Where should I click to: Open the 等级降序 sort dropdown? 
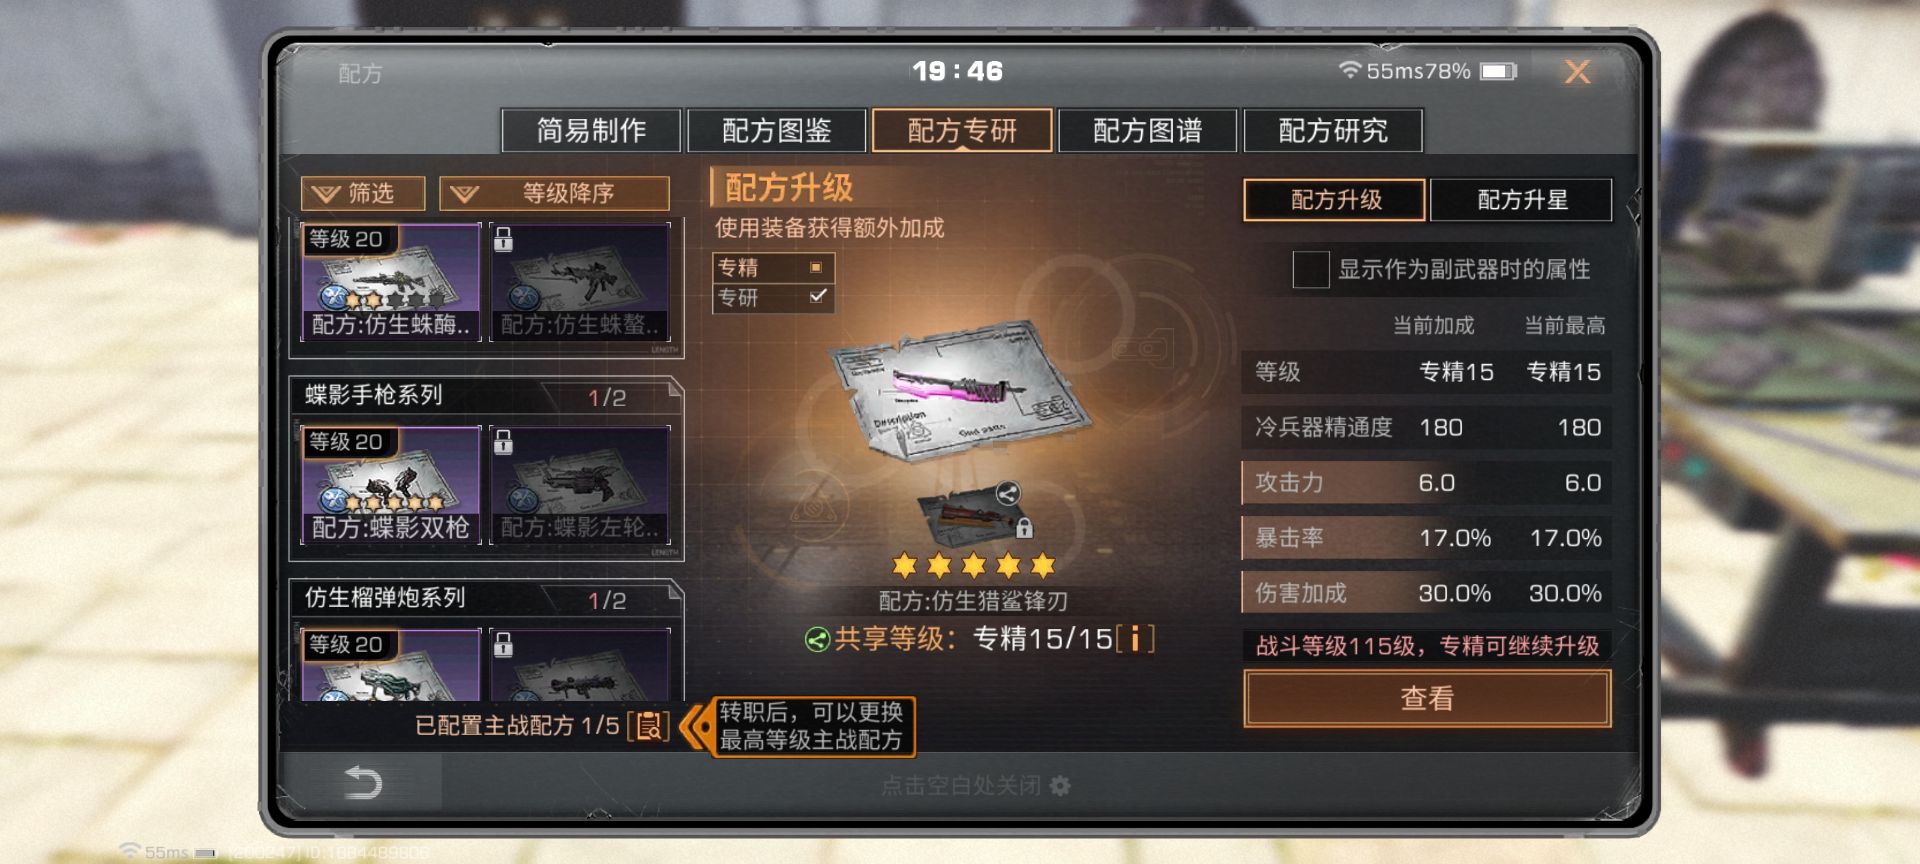click(554, 193)
